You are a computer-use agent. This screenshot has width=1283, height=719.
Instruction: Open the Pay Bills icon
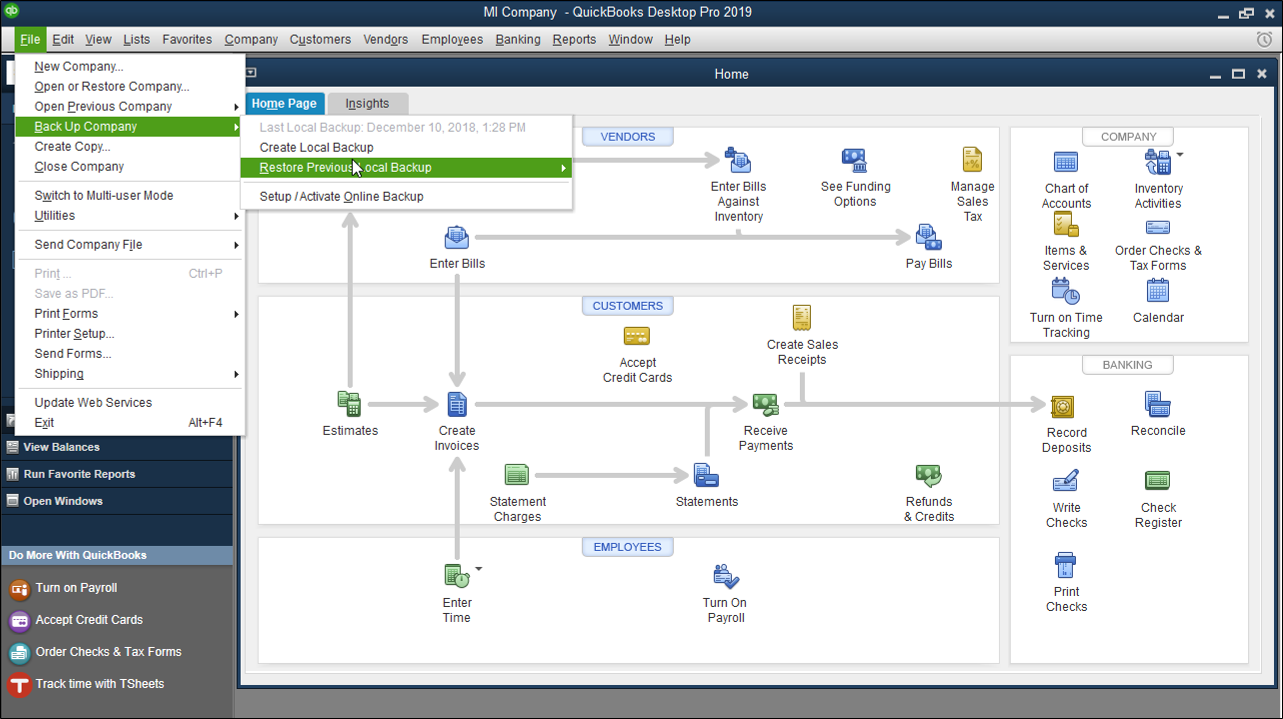[929, 238]
